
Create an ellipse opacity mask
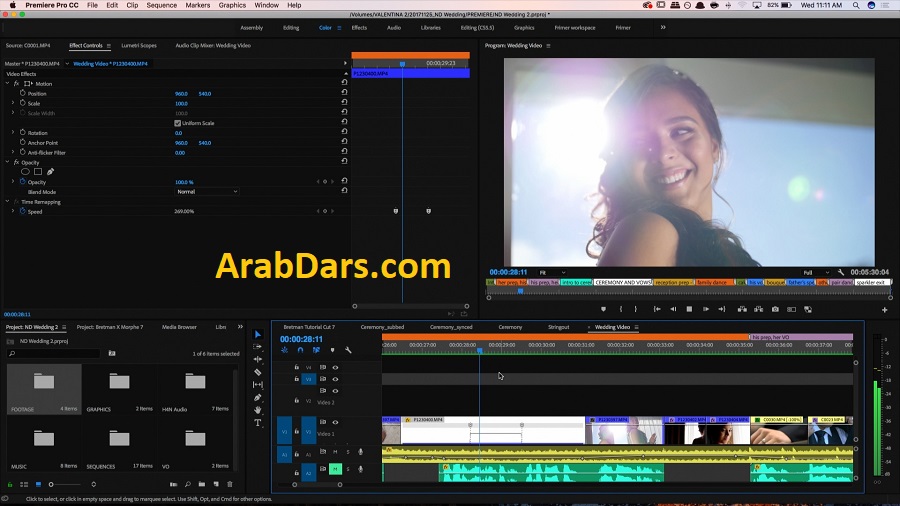click(x=25, y=172)
